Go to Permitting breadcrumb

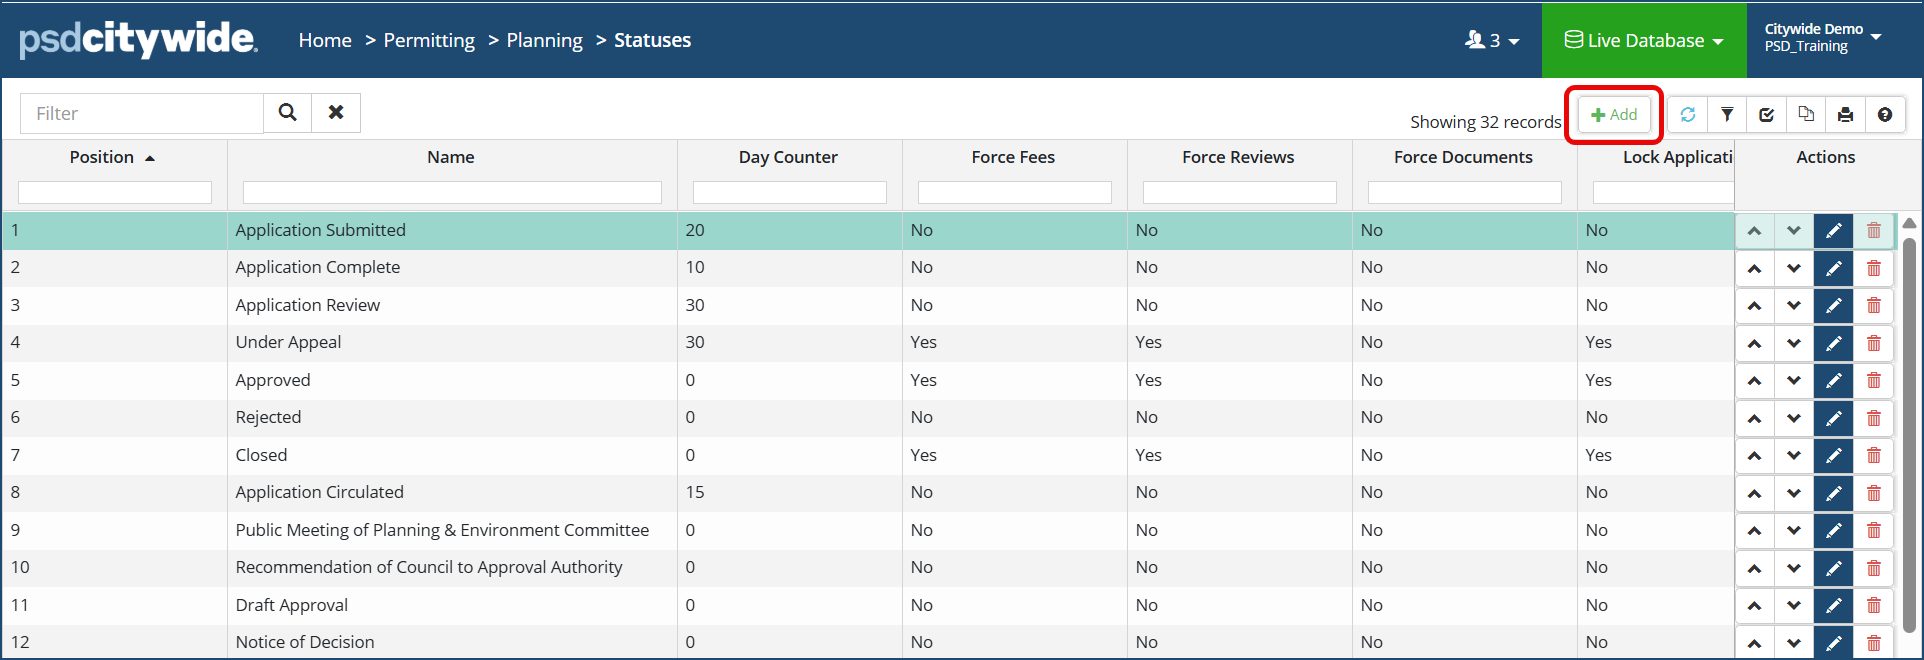click(429, 41)
